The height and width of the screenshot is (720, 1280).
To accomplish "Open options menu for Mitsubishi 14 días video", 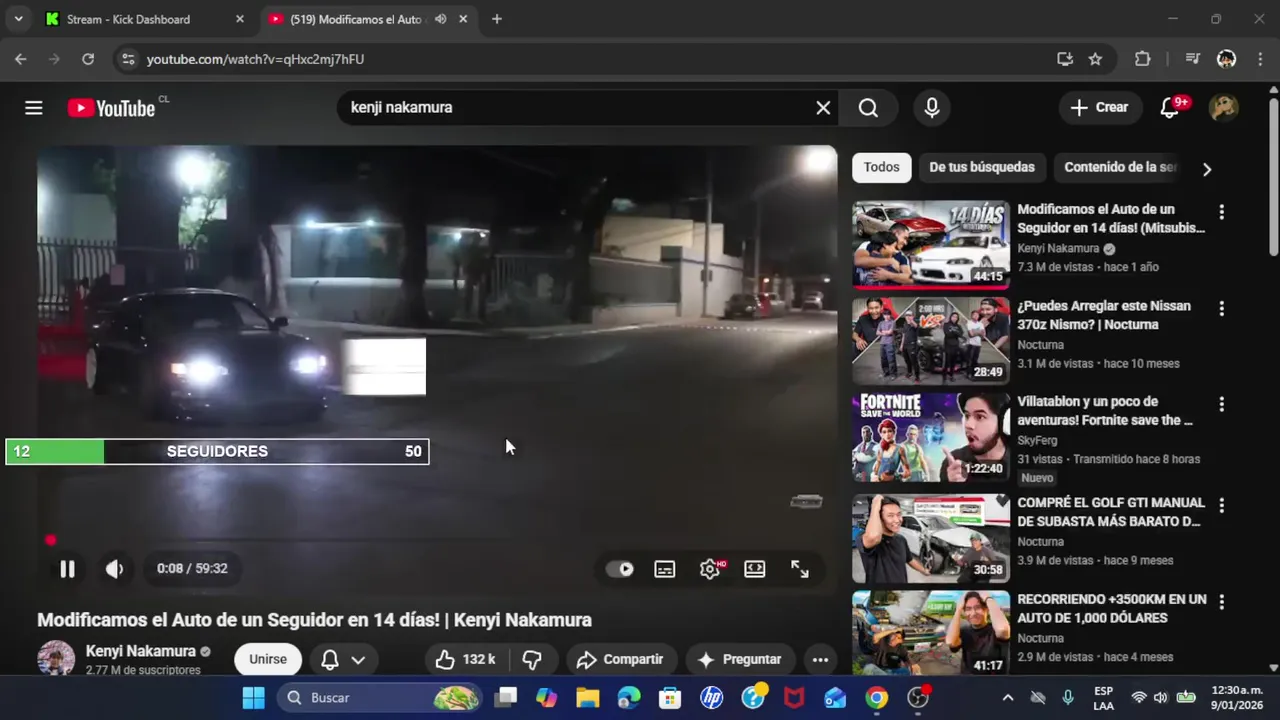I will tap(1221, 212).
